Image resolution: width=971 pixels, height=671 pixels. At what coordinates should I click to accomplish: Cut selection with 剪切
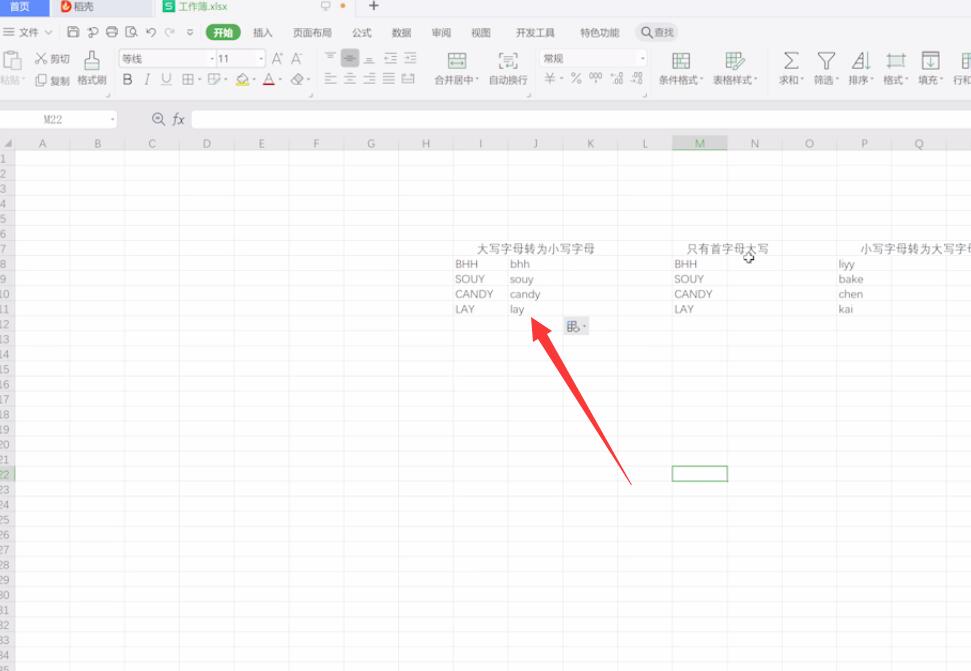click(52, 59)
